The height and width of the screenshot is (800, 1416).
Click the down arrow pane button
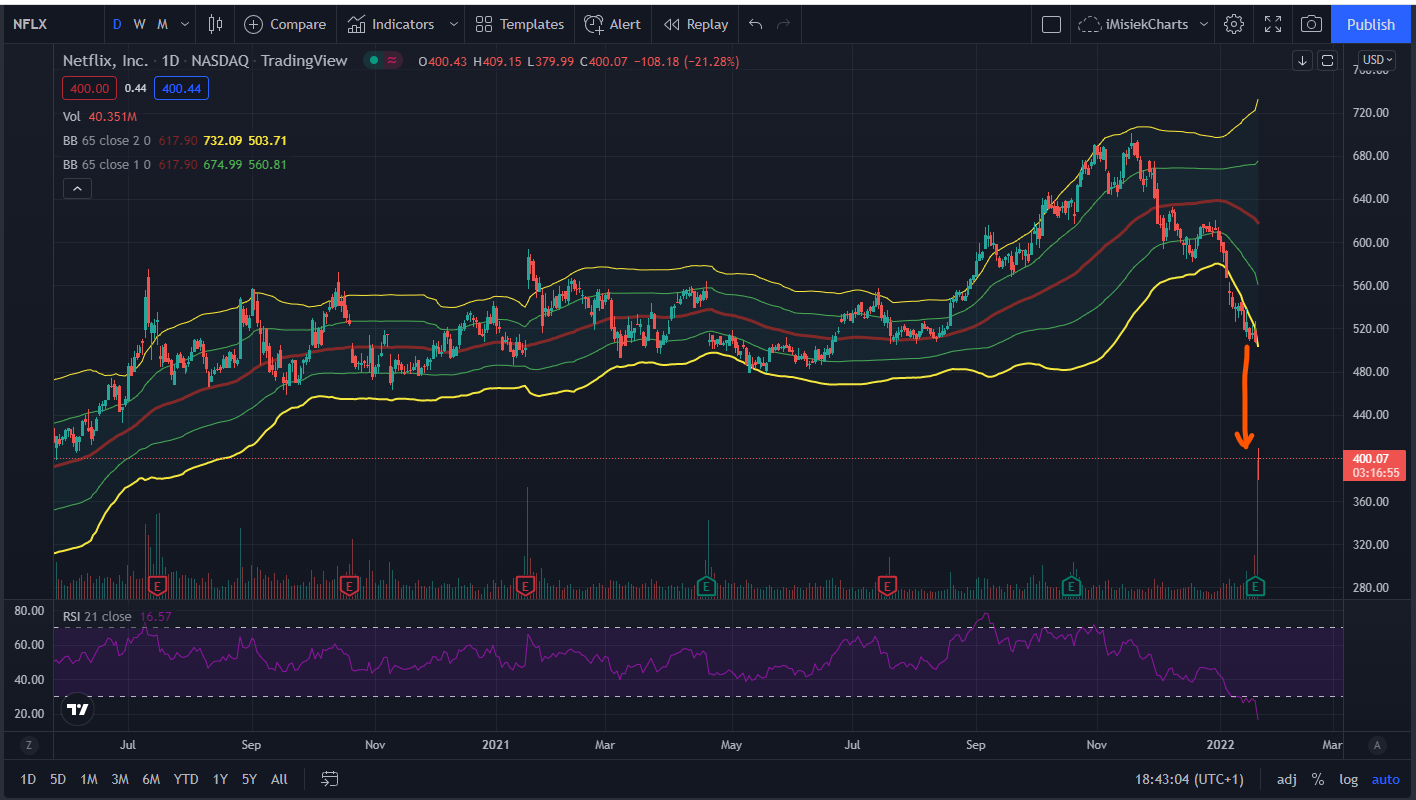tap(1303, 60)
